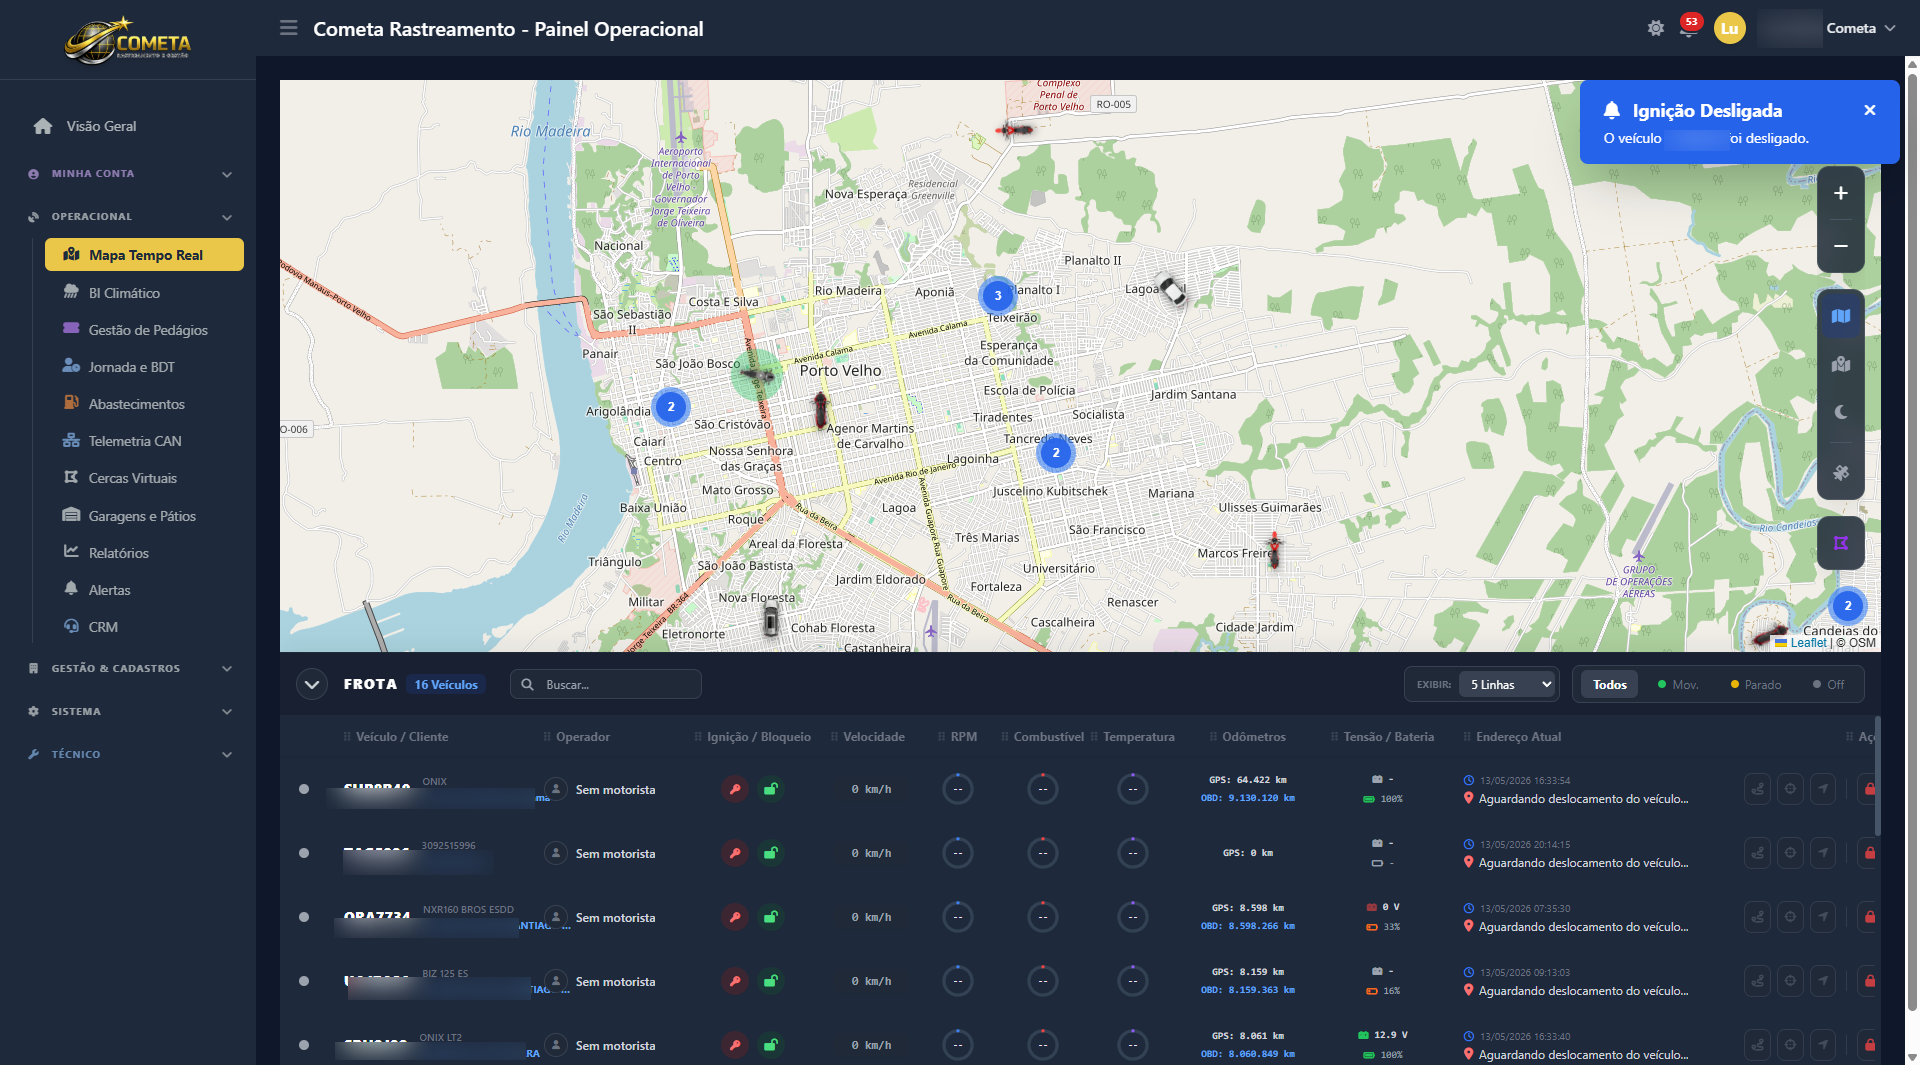Collapse the Operacional section
This screenshot has height=1065, width=1920.
click(x=128, y=217)
